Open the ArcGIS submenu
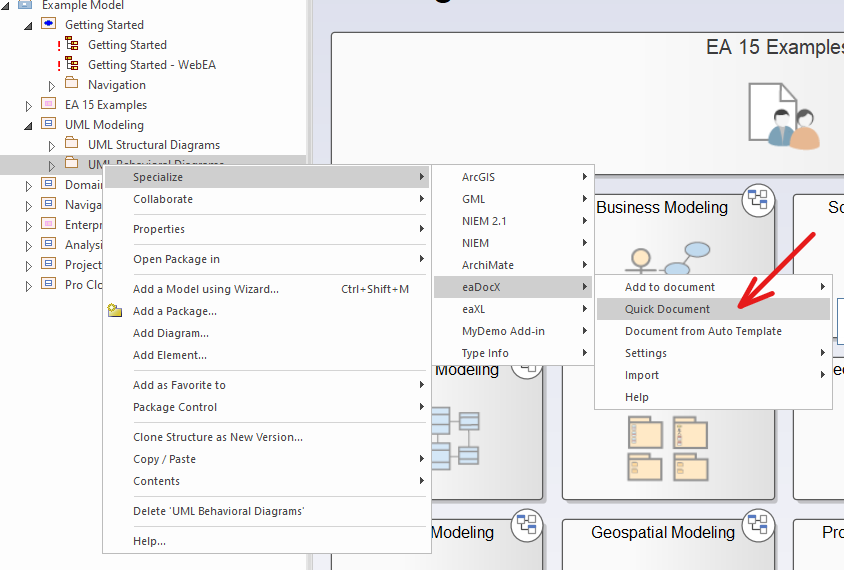 (x=513, y=177)
